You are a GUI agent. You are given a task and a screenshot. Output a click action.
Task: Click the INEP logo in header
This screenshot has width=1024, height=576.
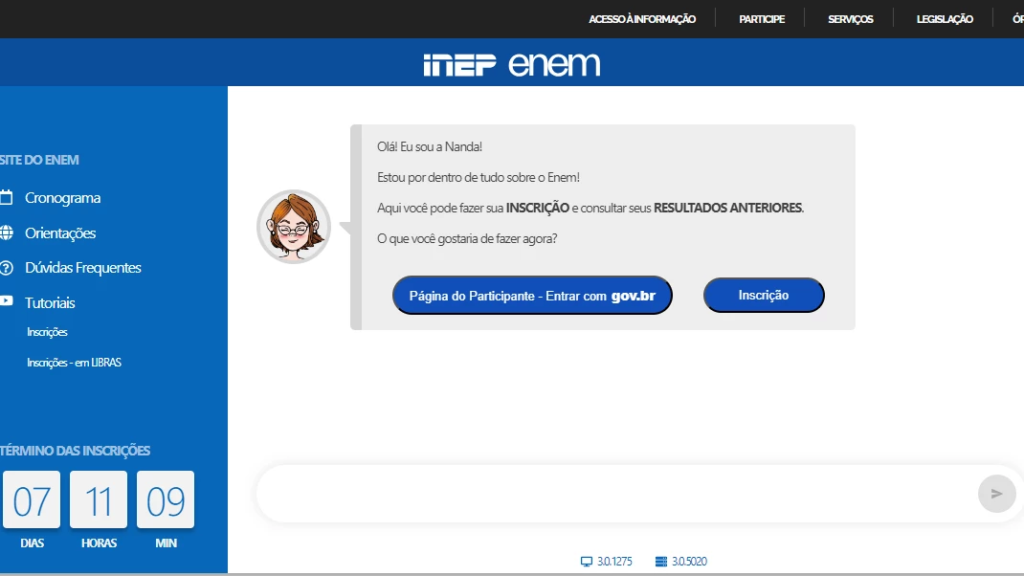459,65
